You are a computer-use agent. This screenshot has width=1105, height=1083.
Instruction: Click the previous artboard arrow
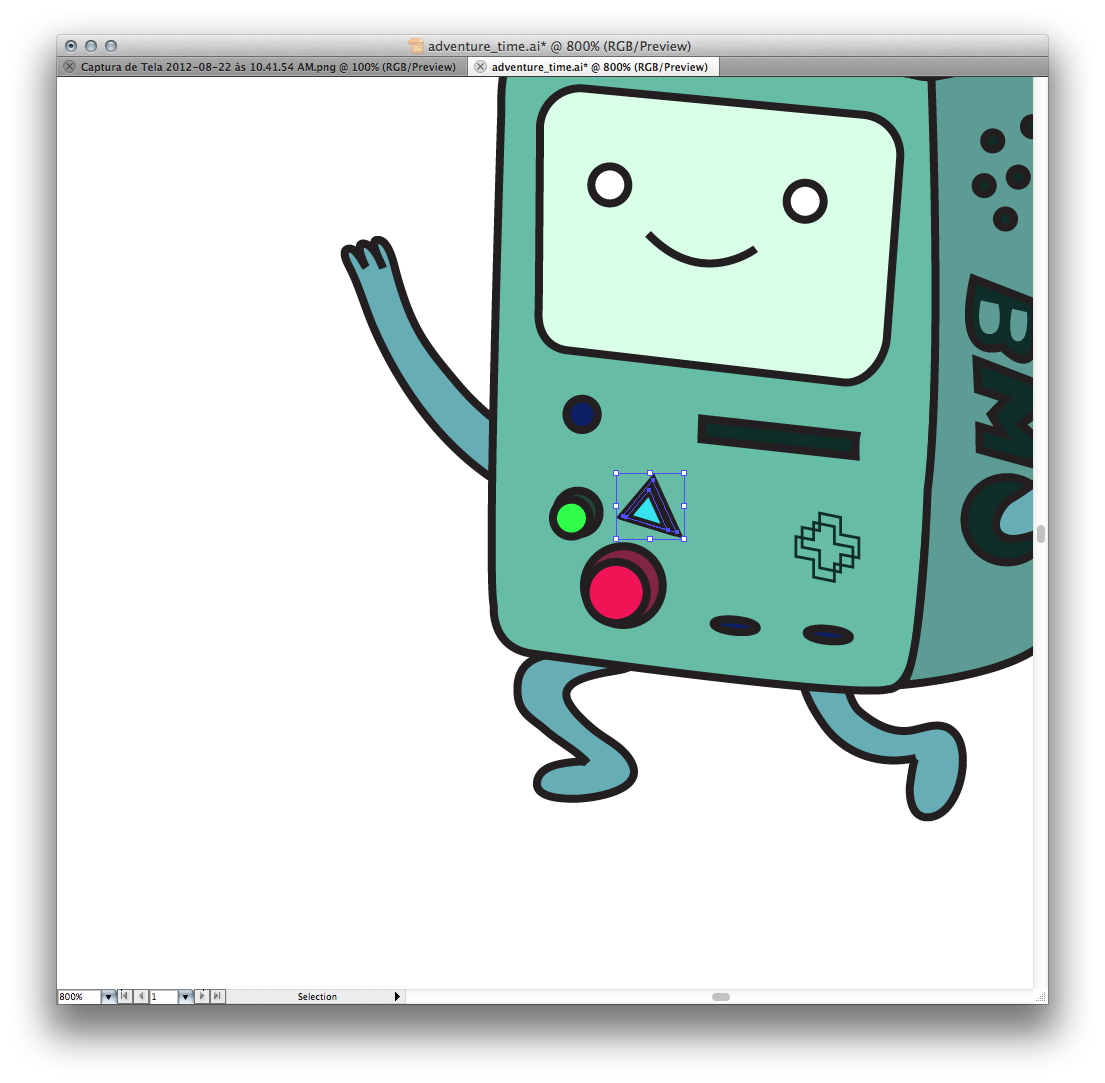(x=141, y=996)
